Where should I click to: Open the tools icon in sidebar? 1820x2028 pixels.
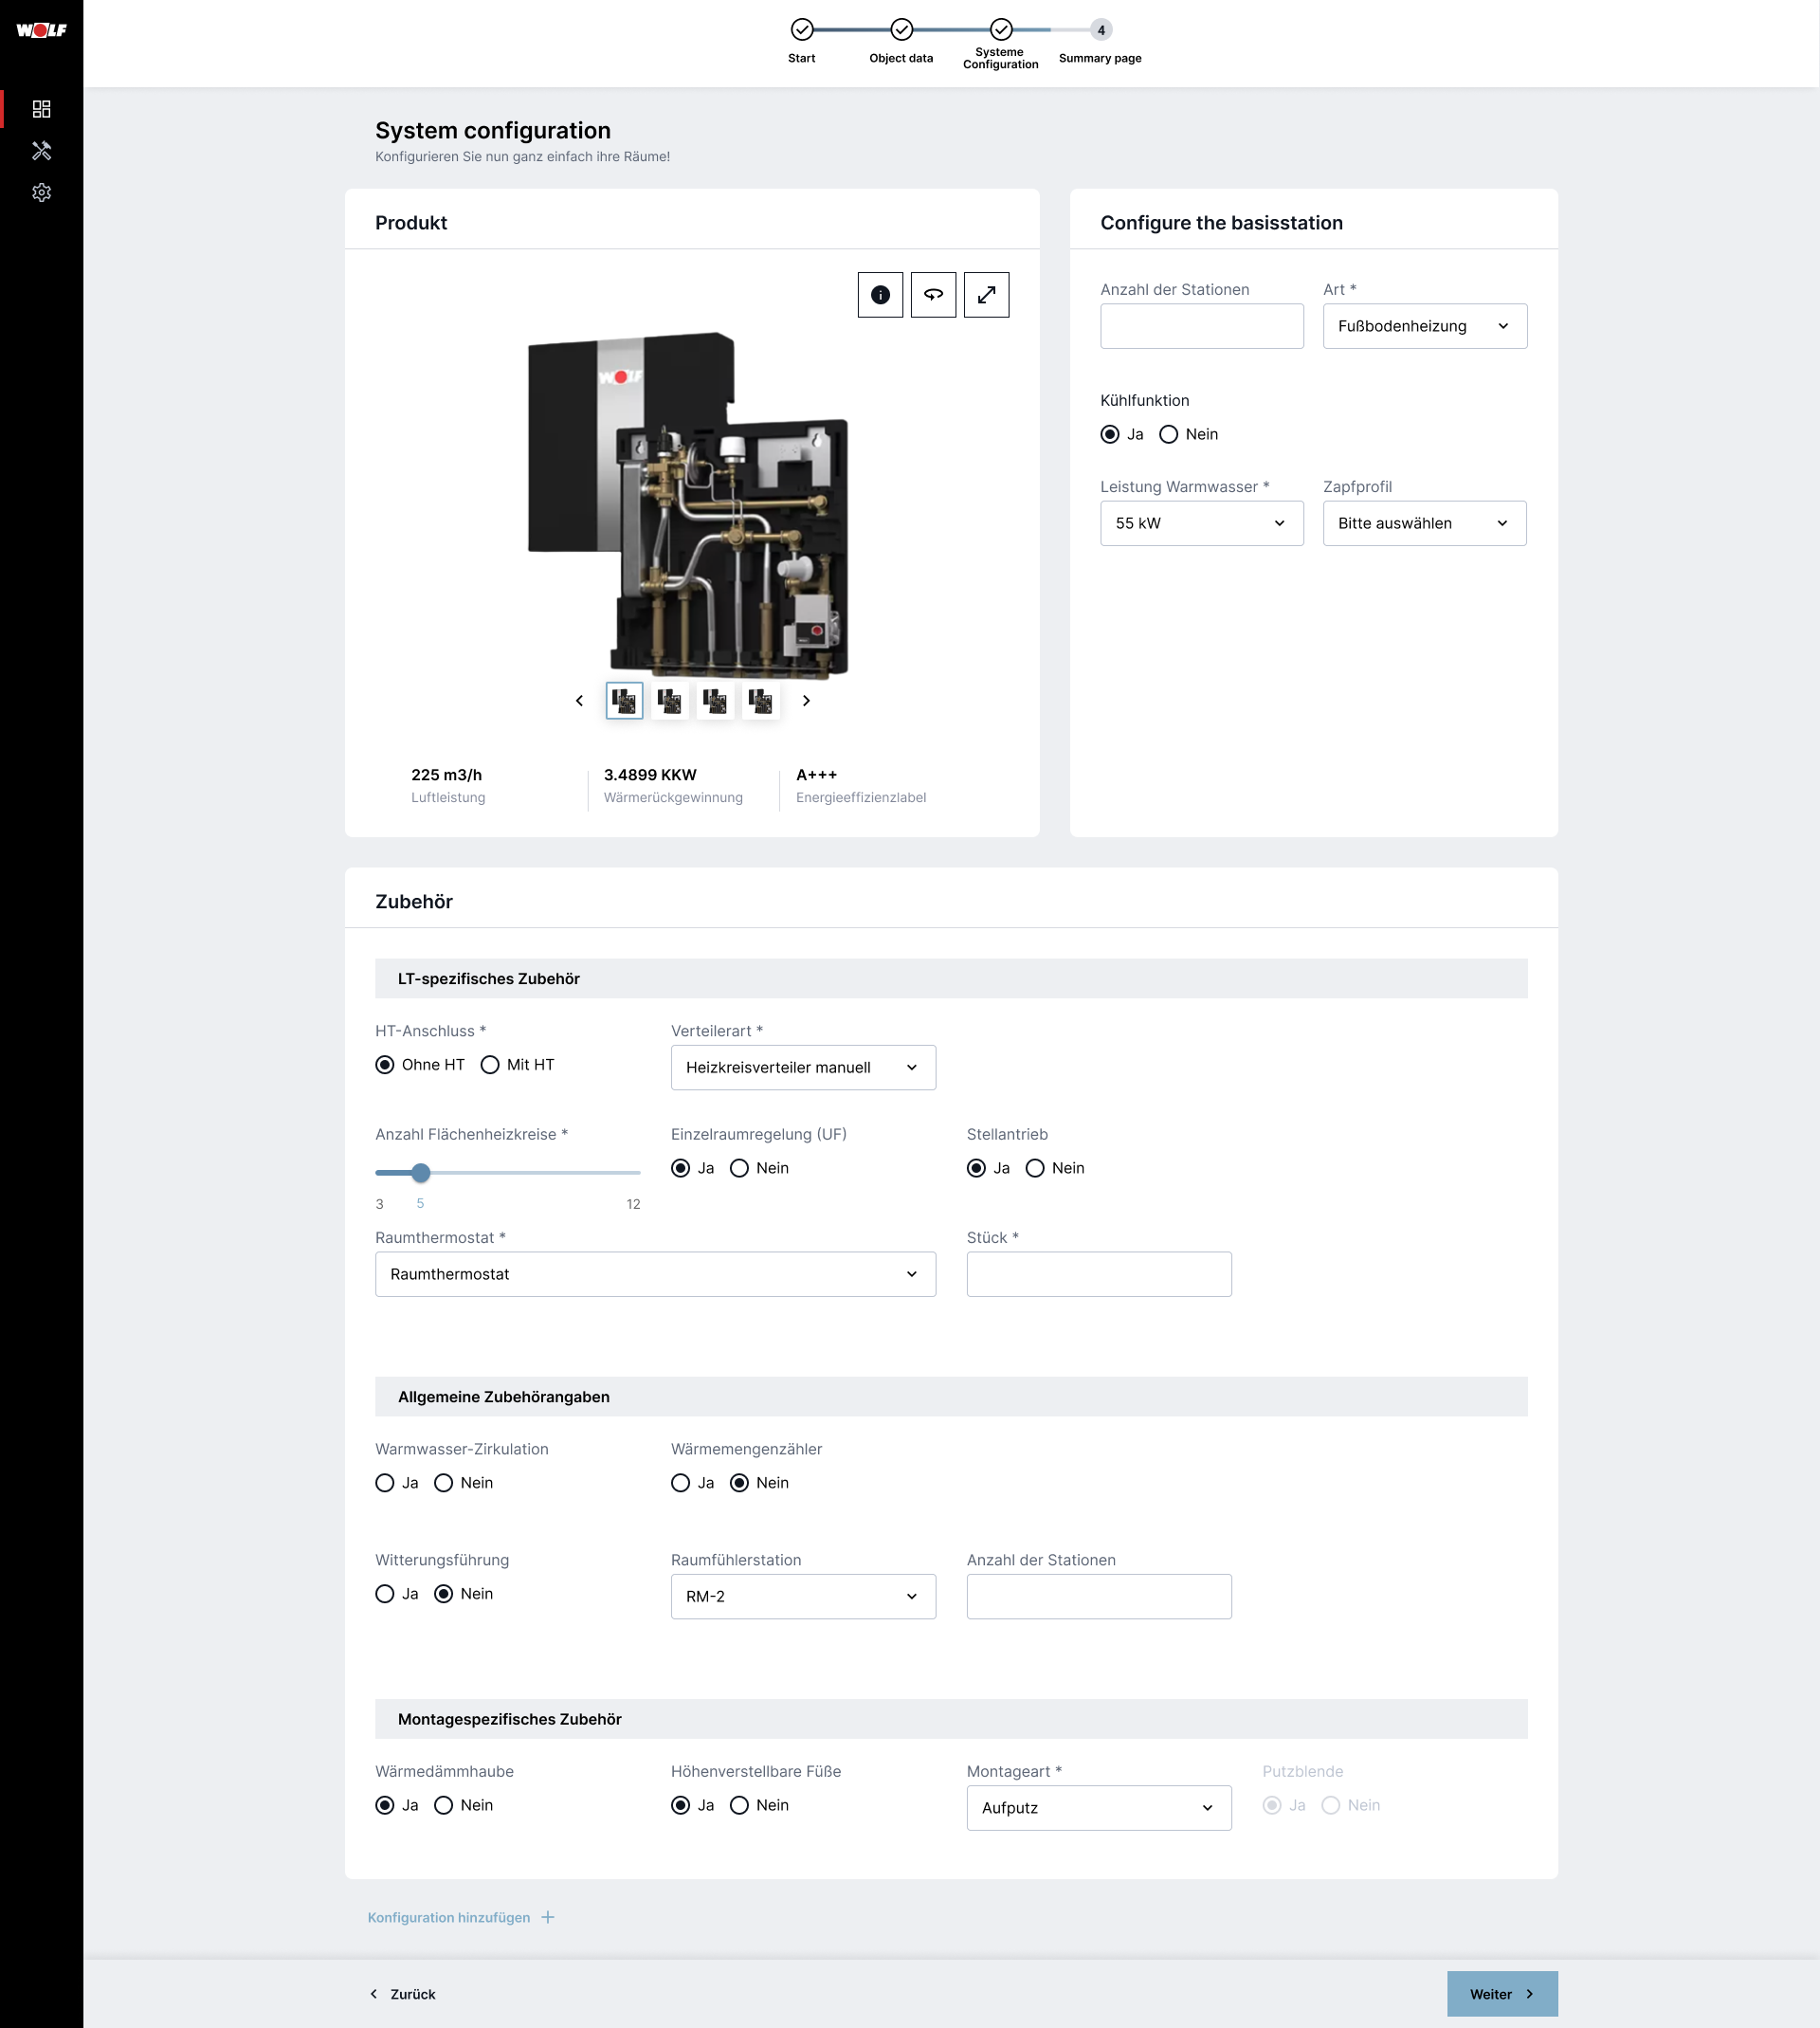[x=41, y=150]
